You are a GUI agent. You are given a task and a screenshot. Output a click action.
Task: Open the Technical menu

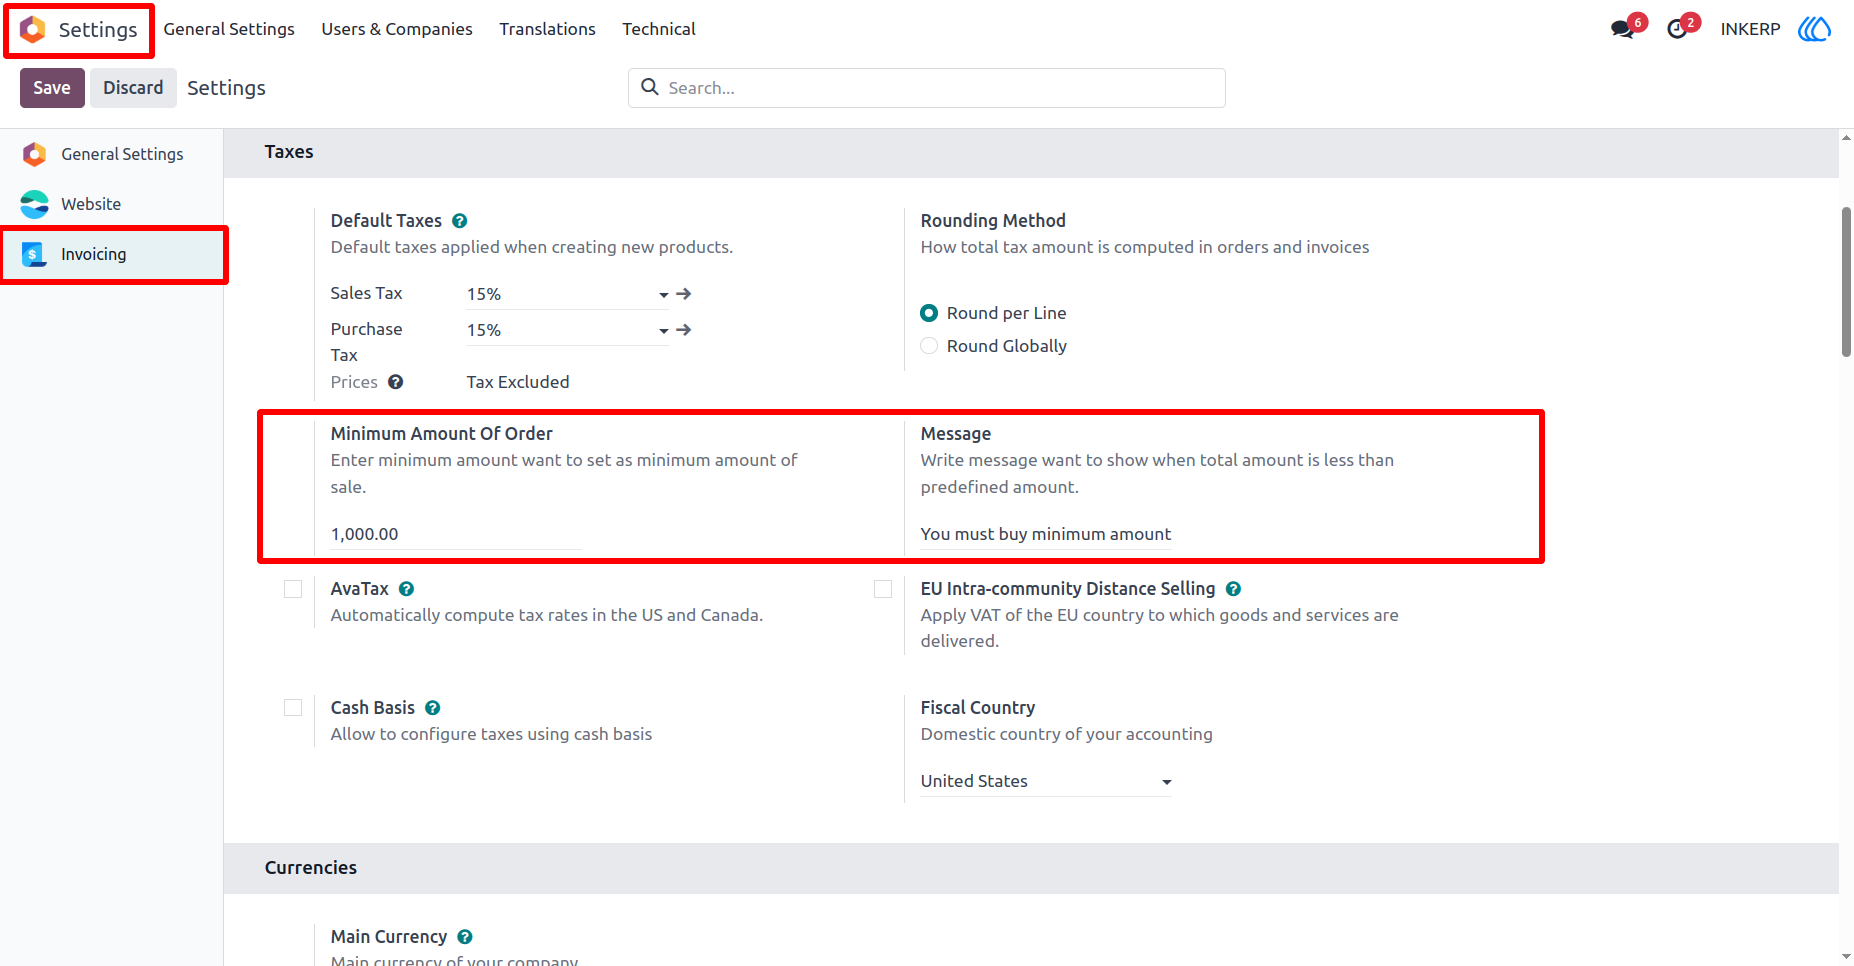659,29
